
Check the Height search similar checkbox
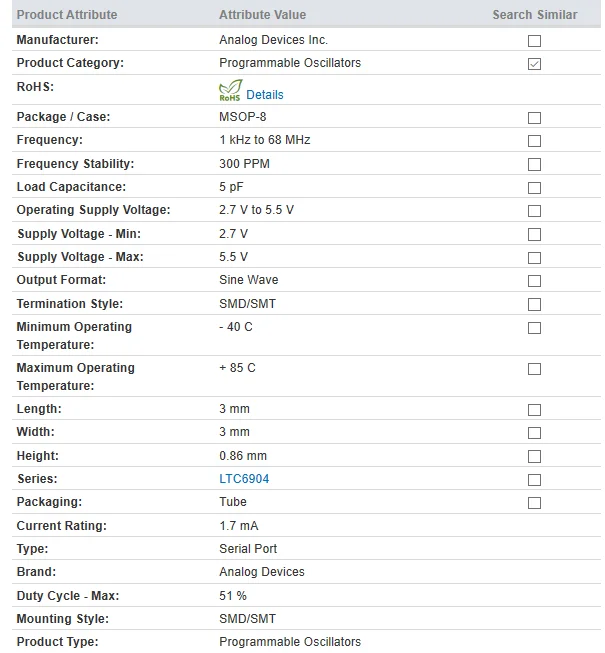[534, 456]
